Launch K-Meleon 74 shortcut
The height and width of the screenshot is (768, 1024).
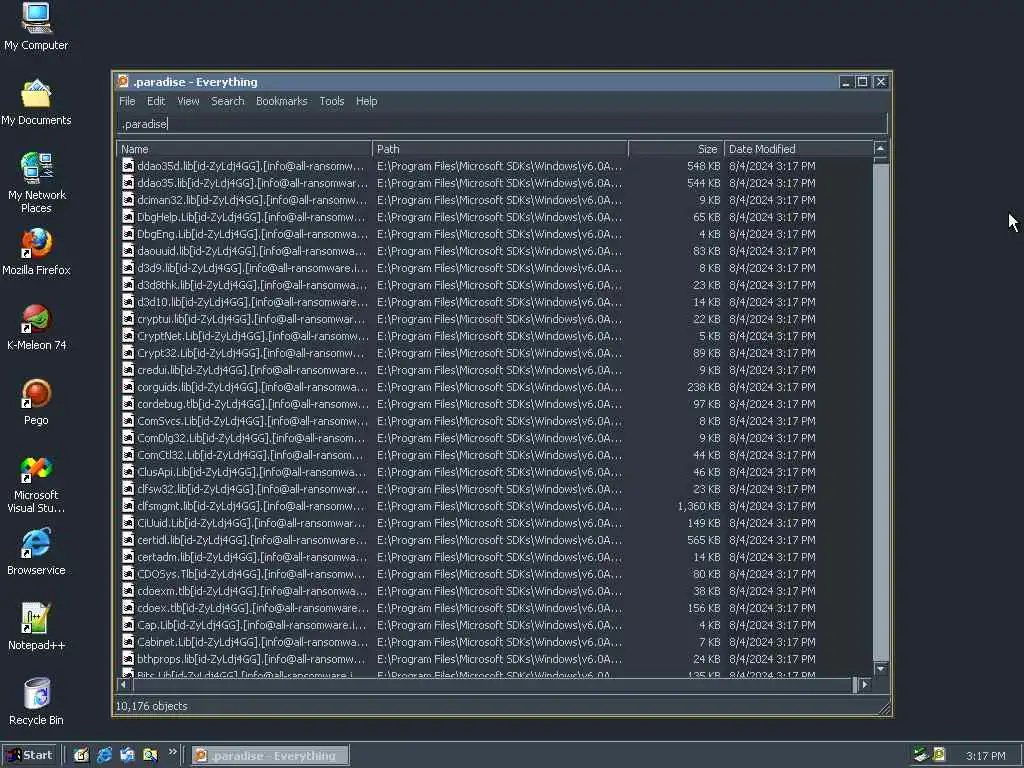coord(36,327)
